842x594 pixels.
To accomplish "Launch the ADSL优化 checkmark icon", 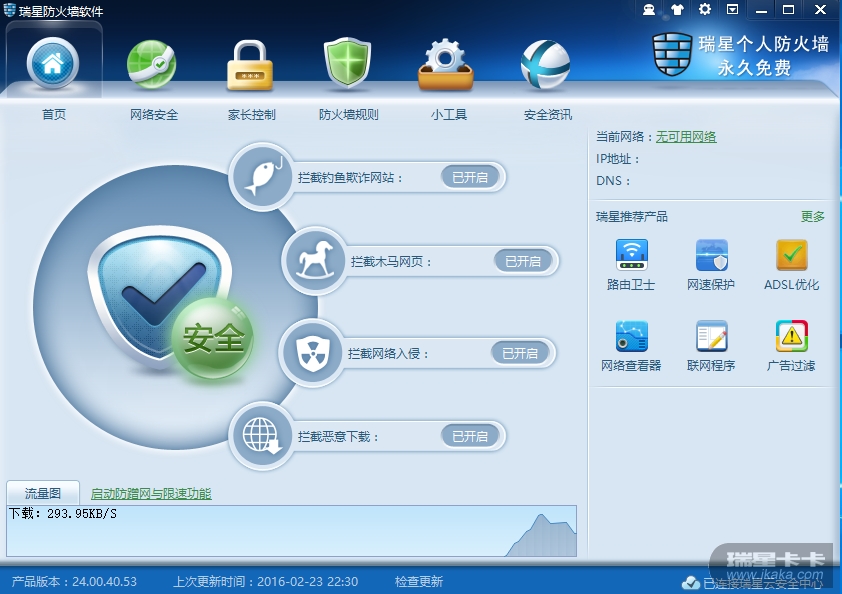I will point(792,255).
